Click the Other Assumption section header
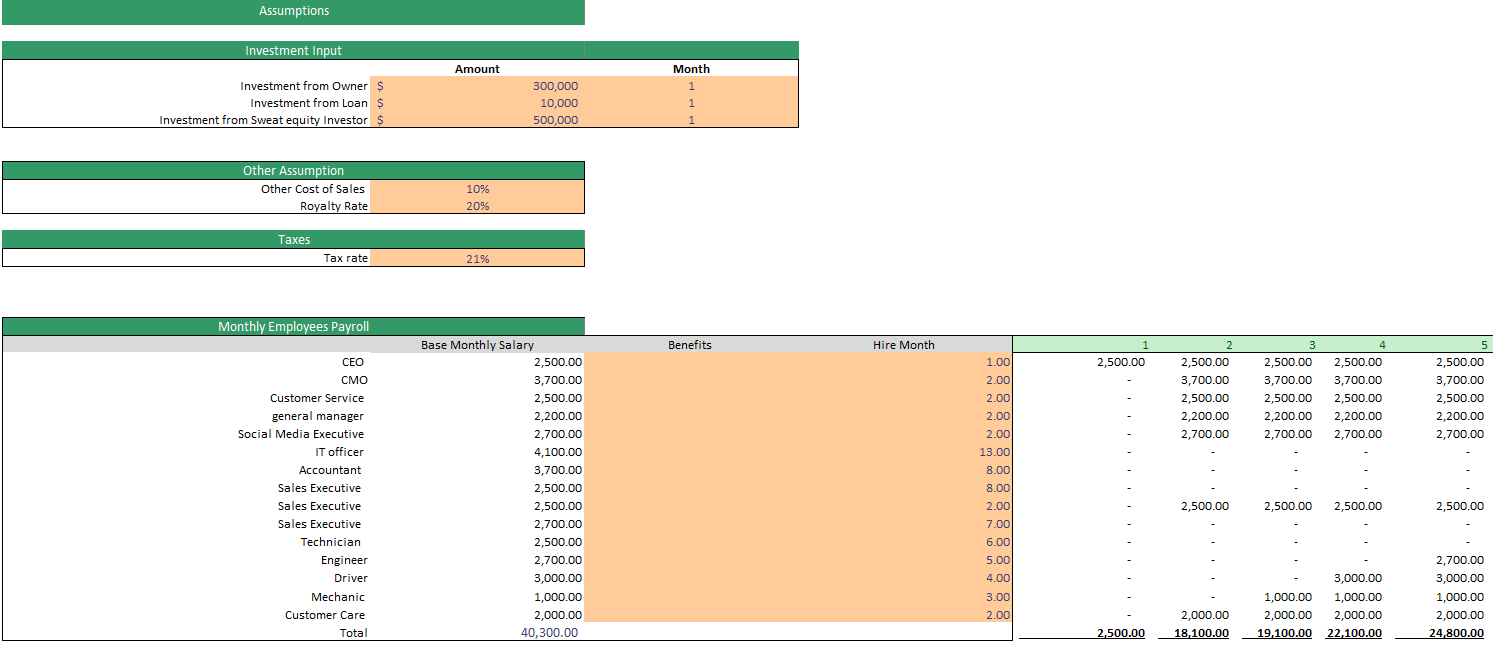The image size is (1493, 654). pyautogui.click(x=293, y=170)
